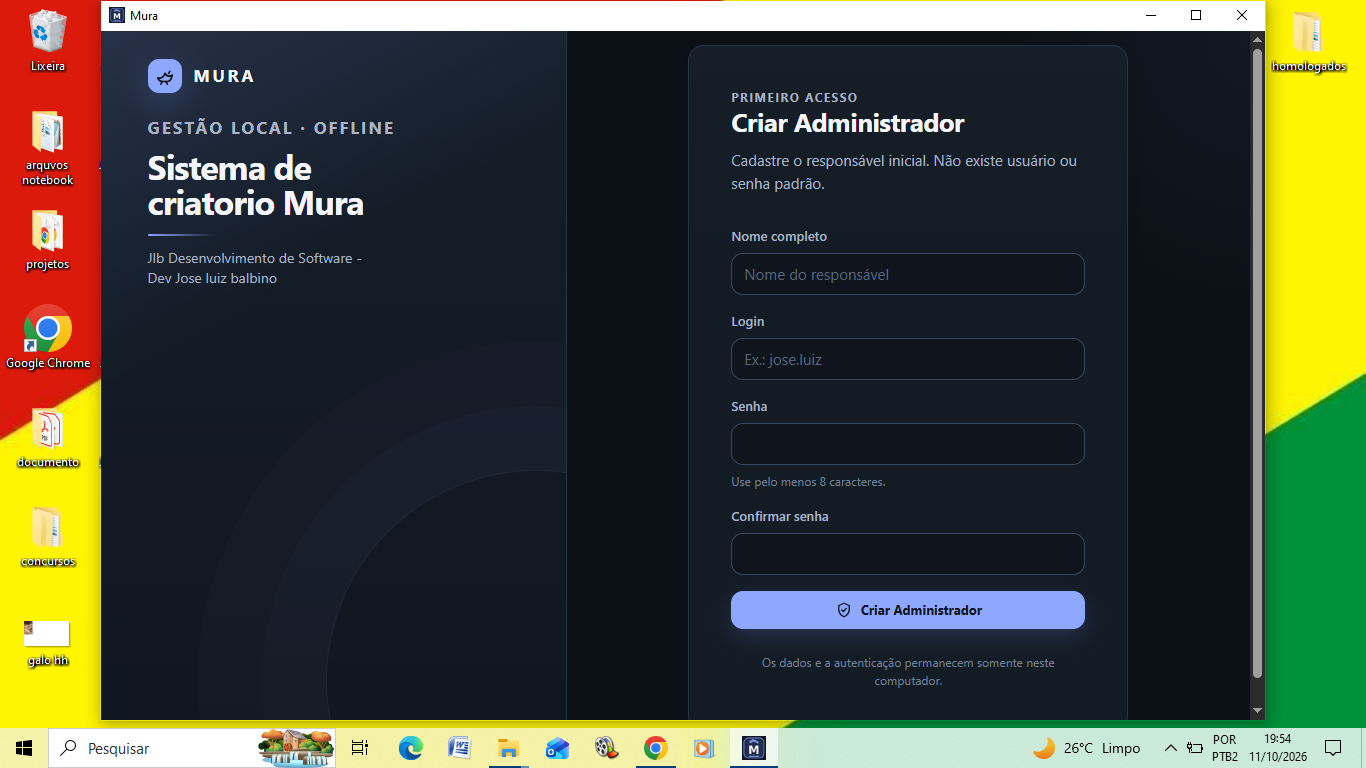Select the Google Chrome desktop shortcut
This screenshot has width=1366, height=768.
coord(48,337)
